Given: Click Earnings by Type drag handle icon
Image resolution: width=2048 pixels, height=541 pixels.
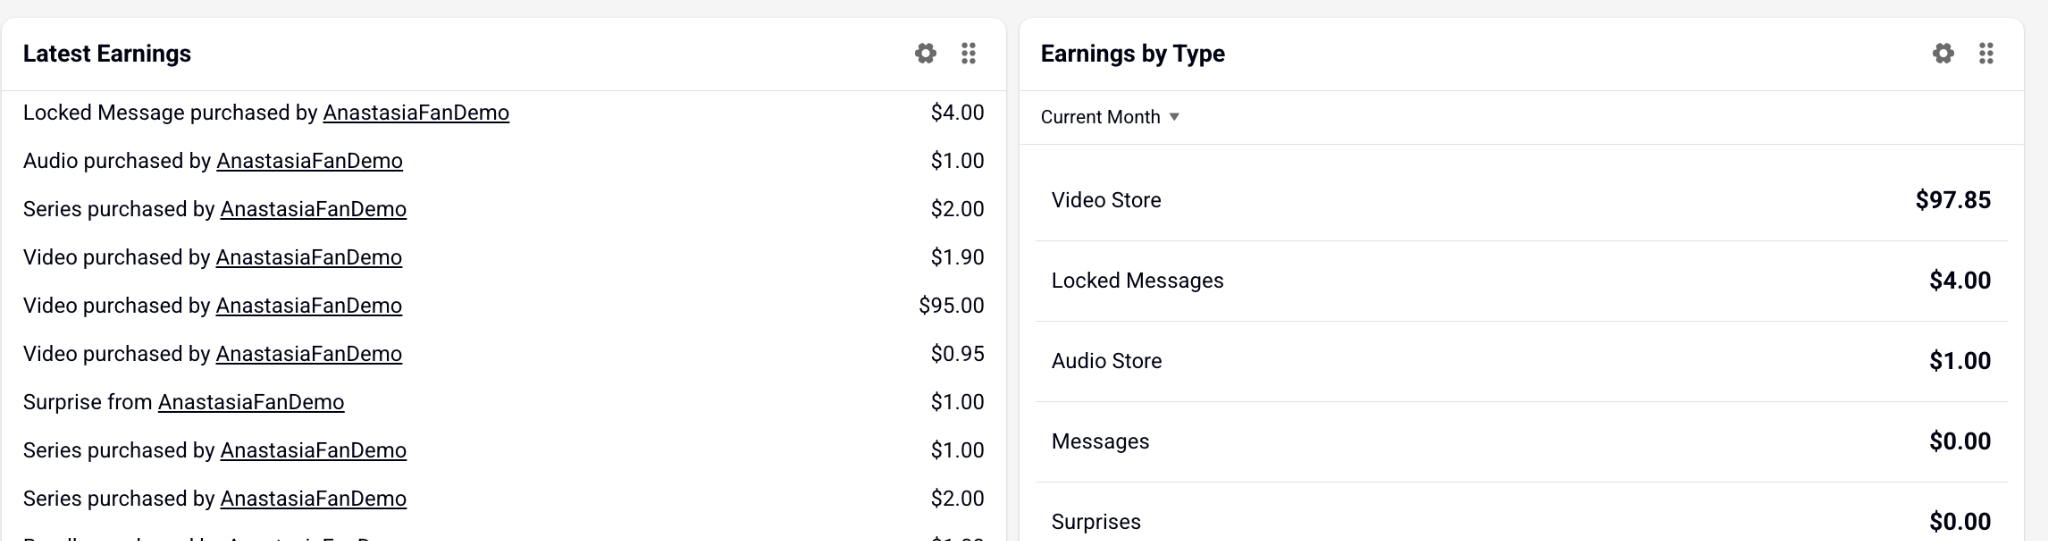Looking at the screenshot, I should [x=1986, y=53].
